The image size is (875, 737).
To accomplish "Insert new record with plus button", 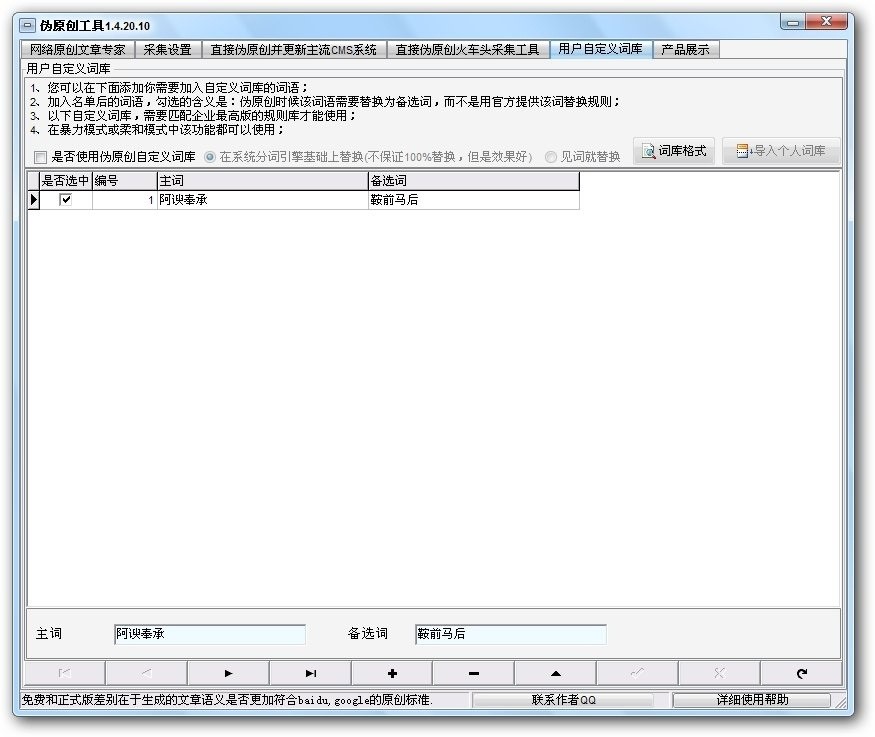I will pyautogui.click(x=392, y=673).
